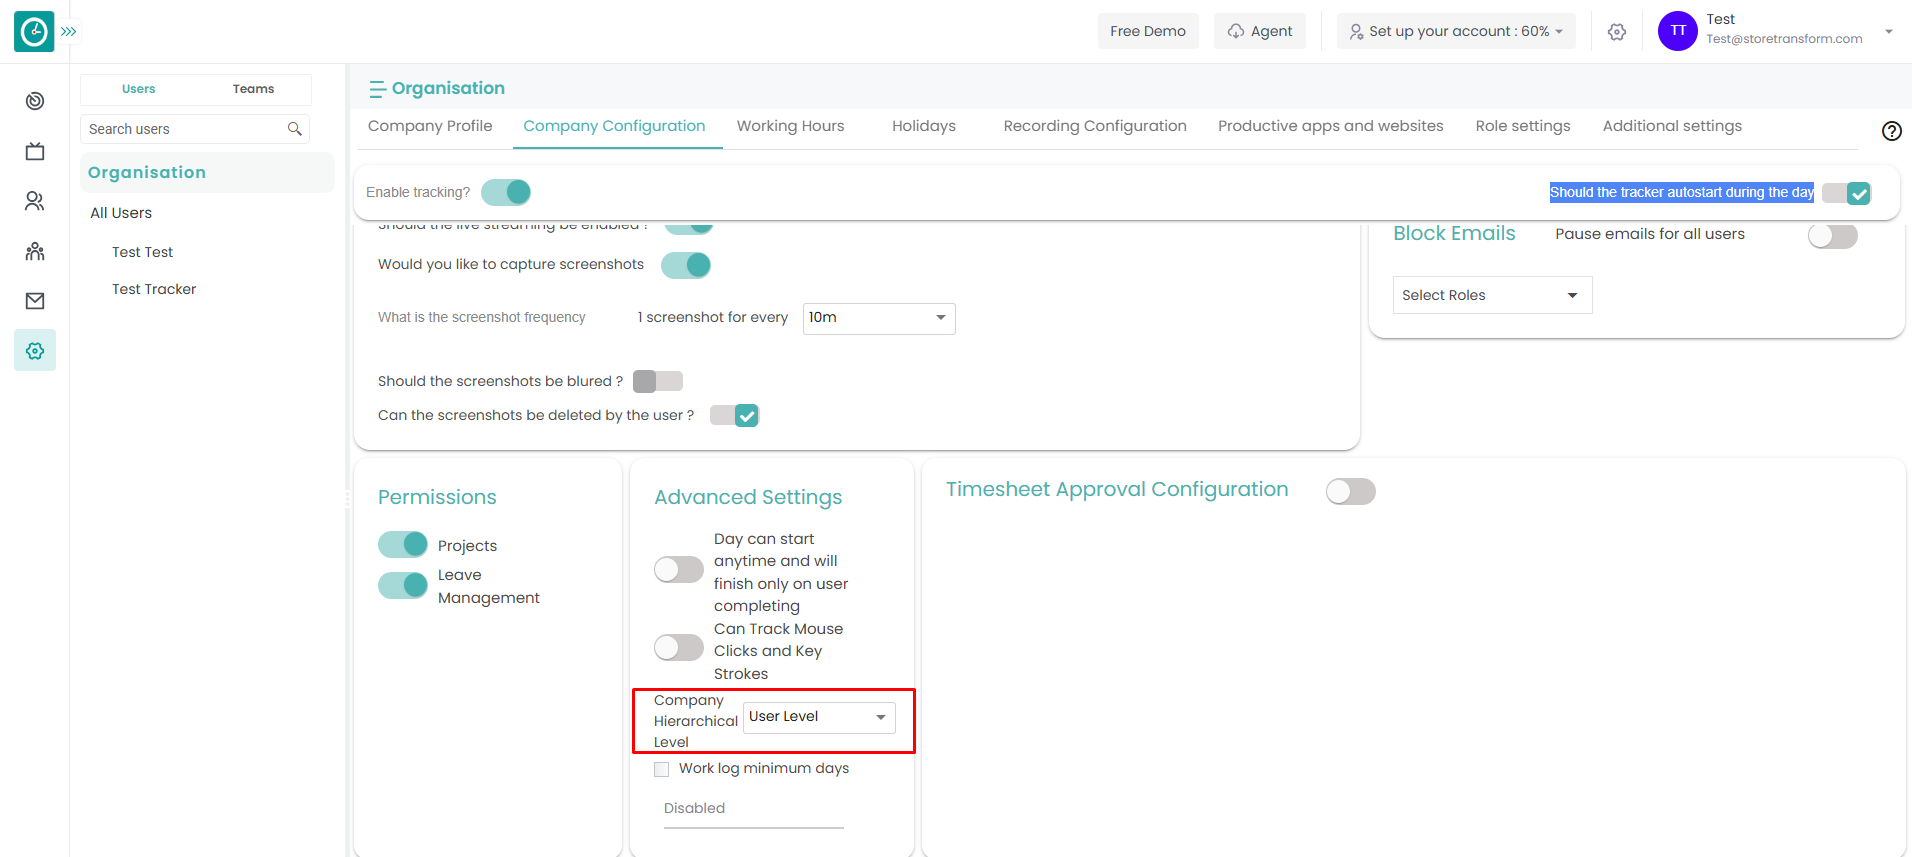The image size is (1912, 857).
Task: Open the mail envelope icon in sidebar
Action: coord(35,301)
